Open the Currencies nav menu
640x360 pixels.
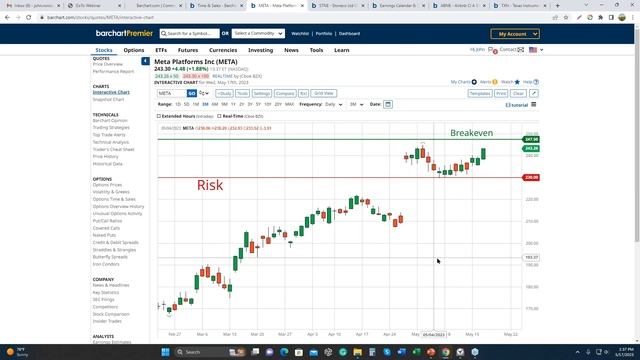coord(223,50)
